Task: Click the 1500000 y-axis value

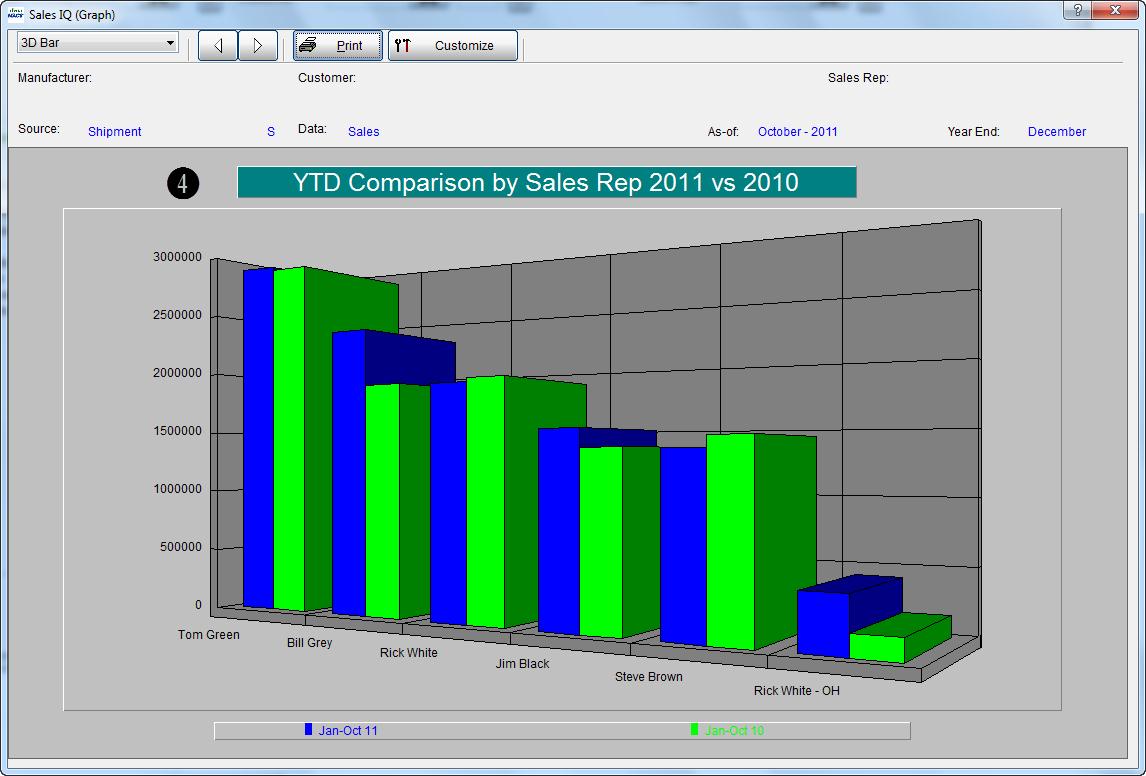Action: point(178,431)
